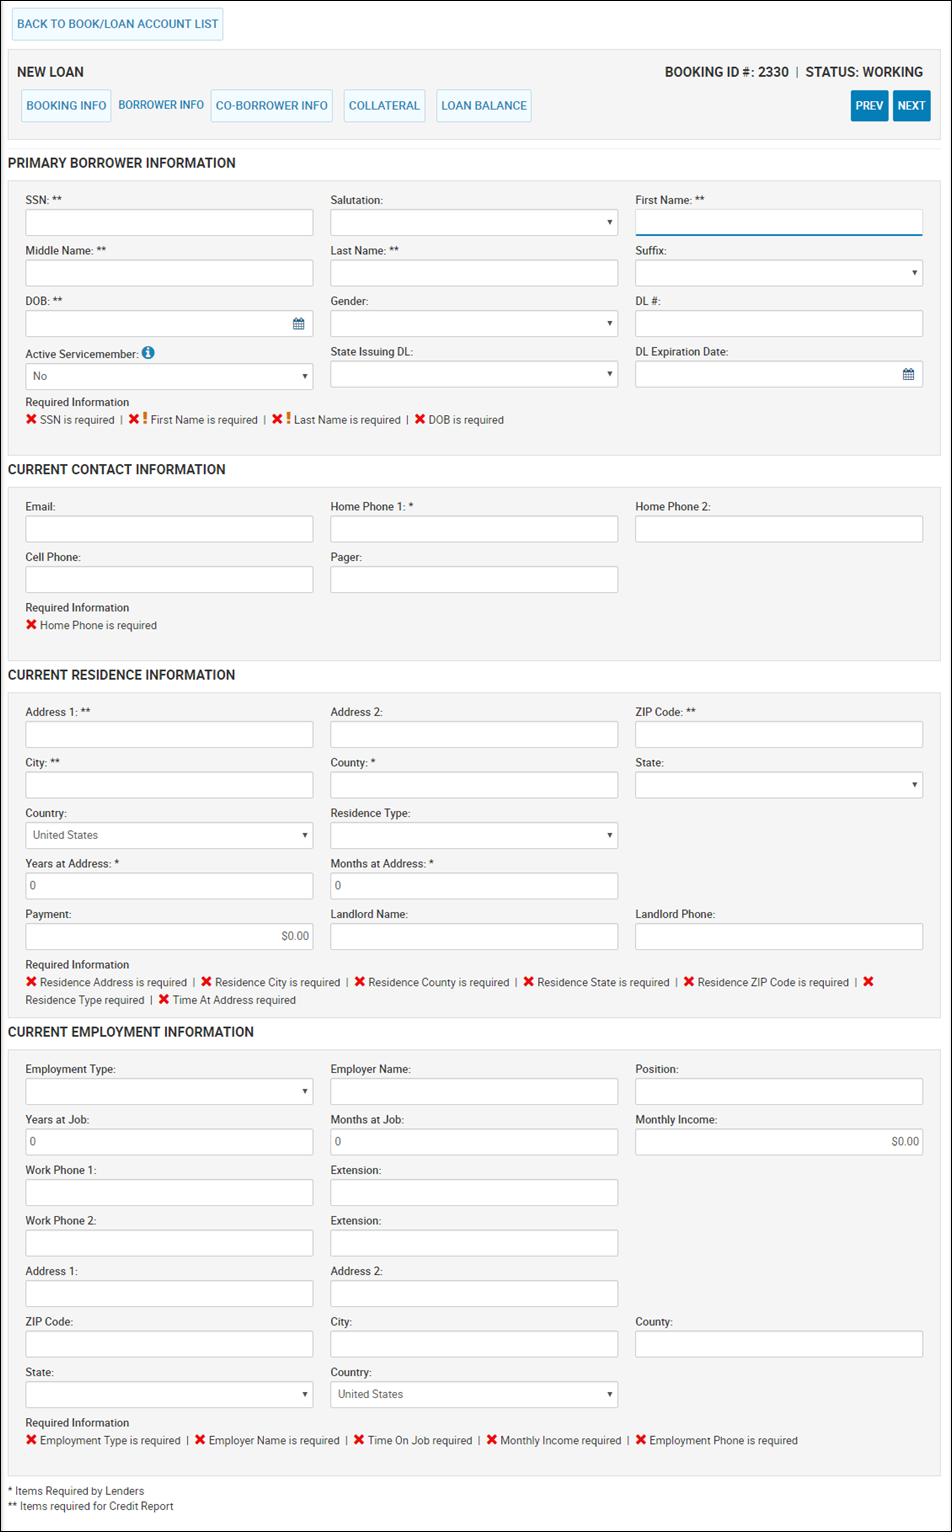Expand the employment State dropdown
This screenshot has width=952, height=1532.
coord(169,1394)
